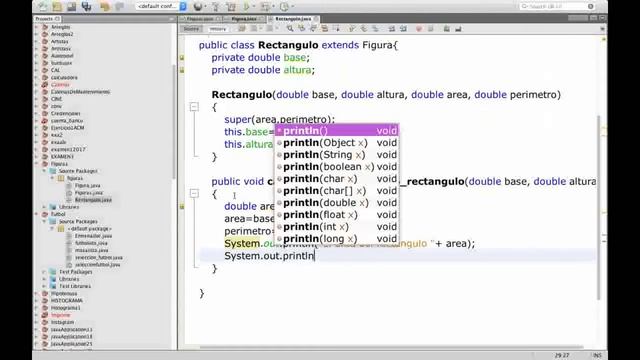This screenshot has height=360, width=640.
Task: Click the Profile Project clock icon
Action: 284,7
